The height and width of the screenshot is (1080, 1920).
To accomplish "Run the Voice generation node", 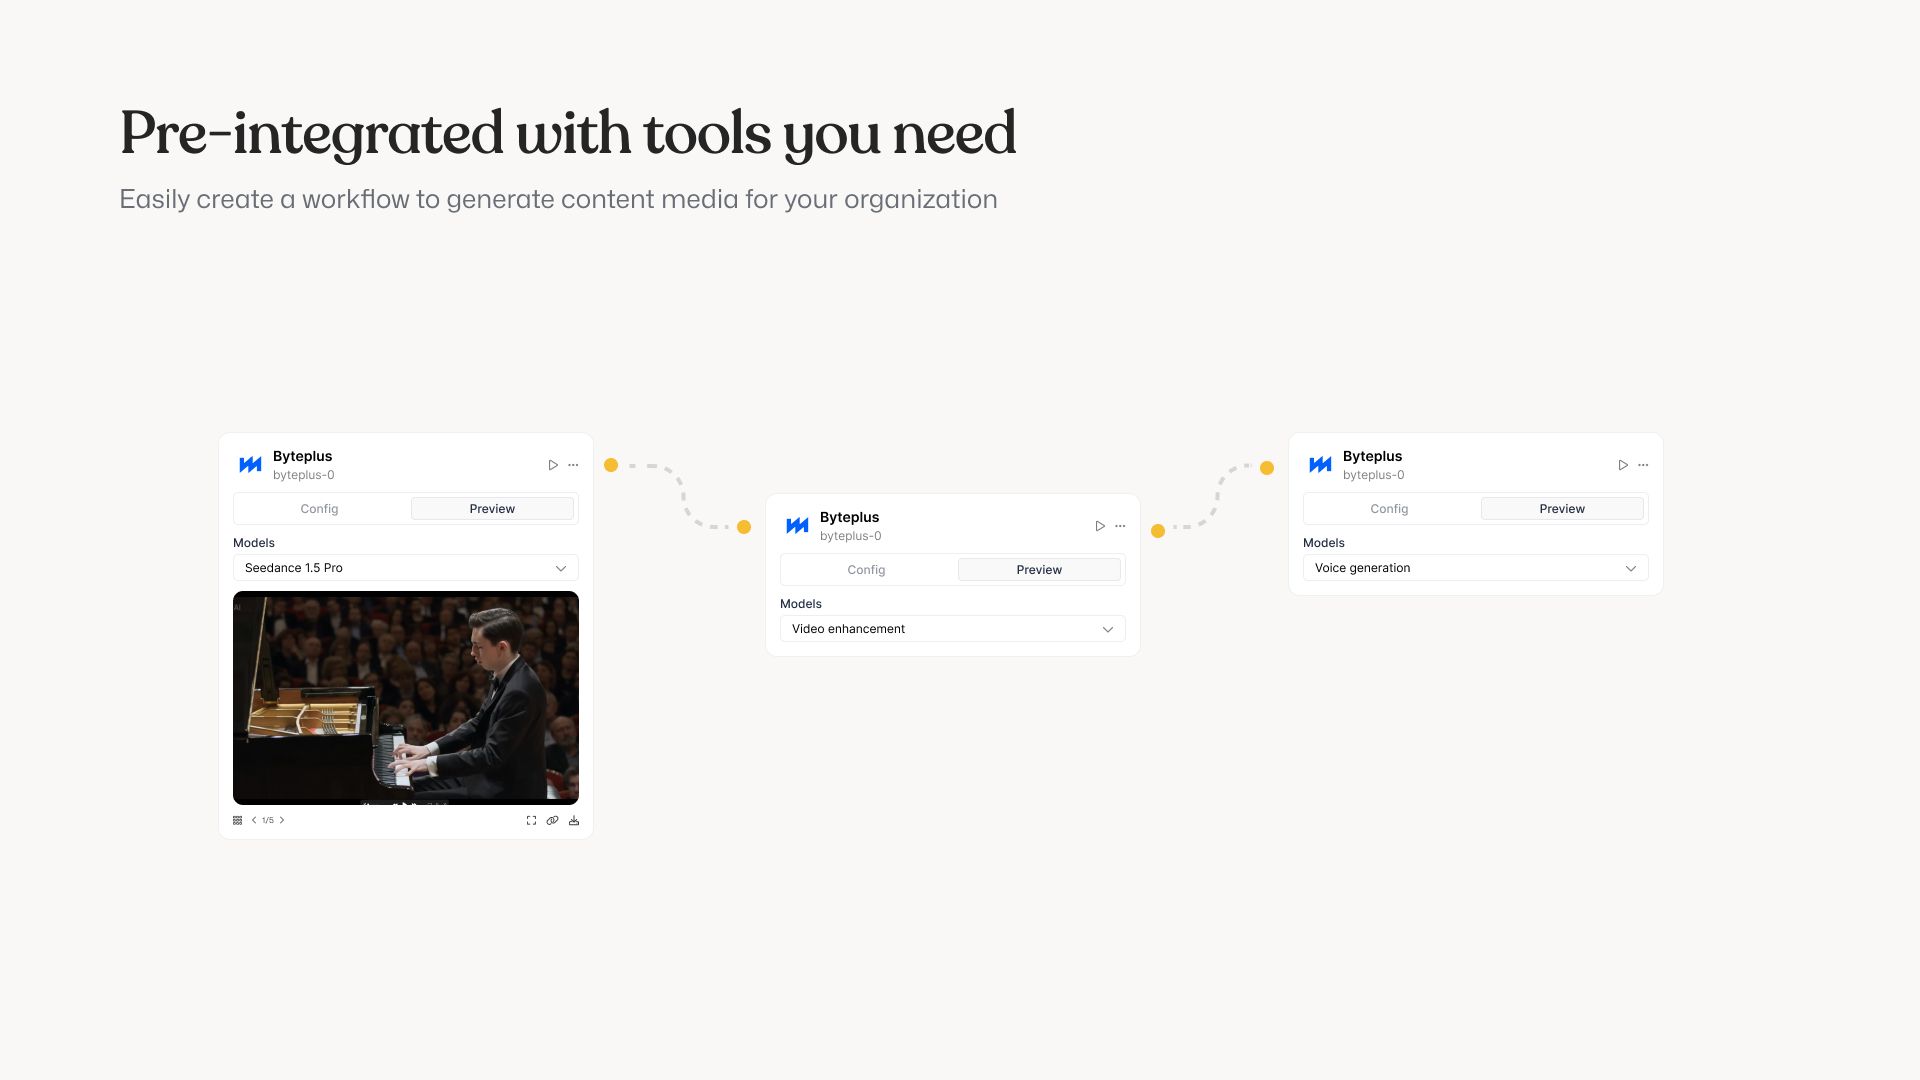I will [x=1623, y=465].
